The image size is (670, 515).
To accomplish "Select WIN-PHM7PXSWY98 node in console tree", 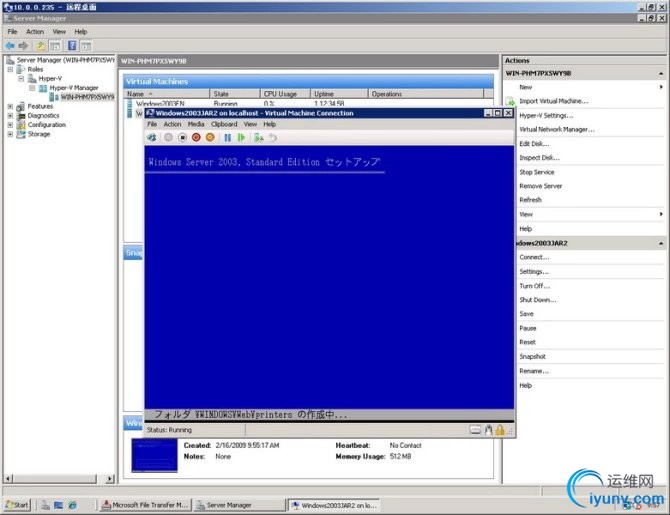I will pyautogui.click(x=87, y=97).
